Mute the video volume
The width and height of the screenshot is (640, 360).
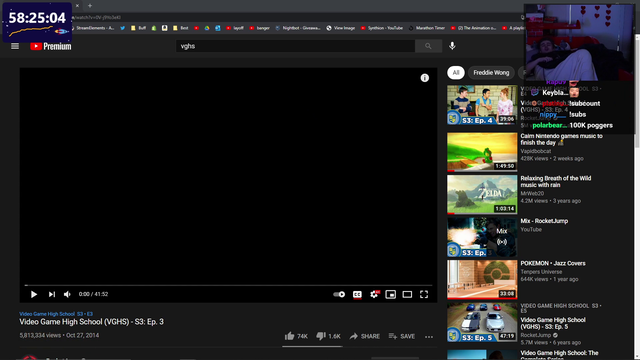[x=67, y=294]
